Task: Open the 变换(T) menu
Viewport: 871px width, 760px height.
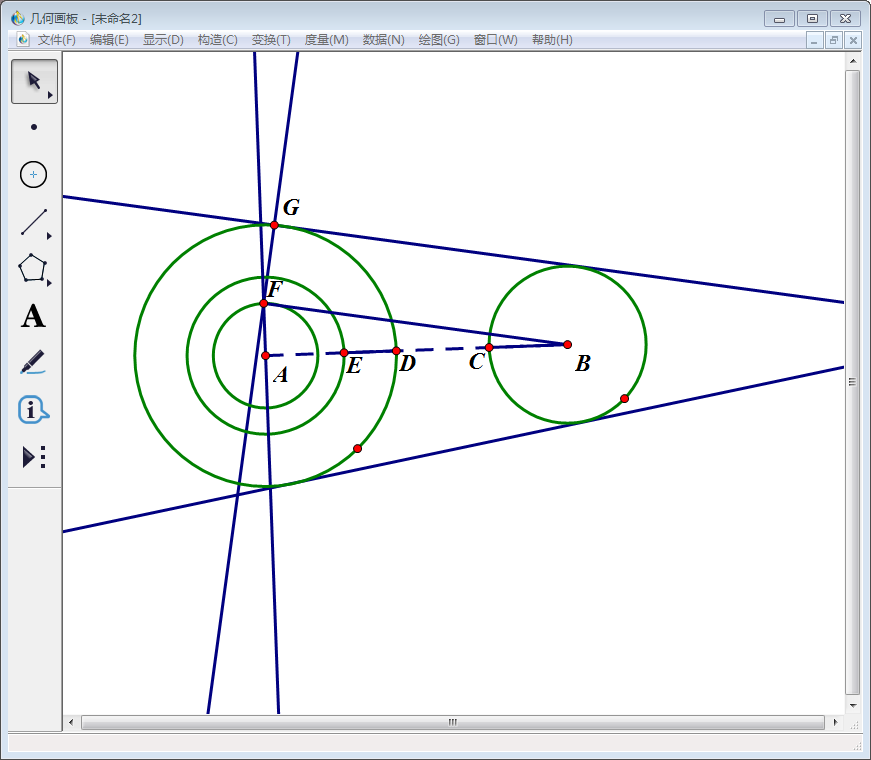Action: coord(271,40)
